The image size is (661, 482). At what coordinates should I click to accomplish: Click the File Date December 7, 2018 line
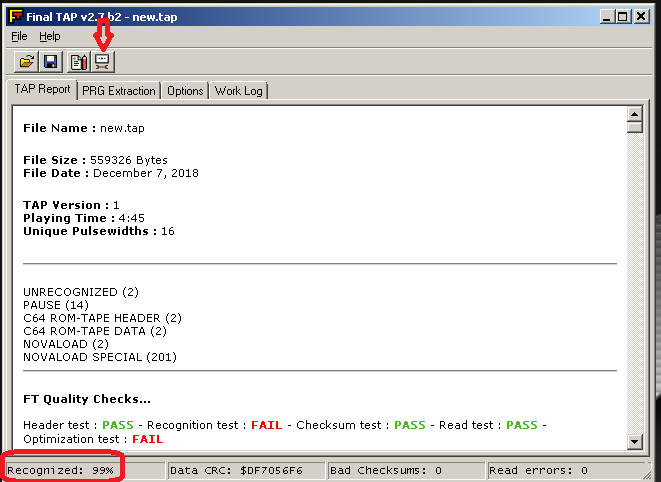click(111, 173)
